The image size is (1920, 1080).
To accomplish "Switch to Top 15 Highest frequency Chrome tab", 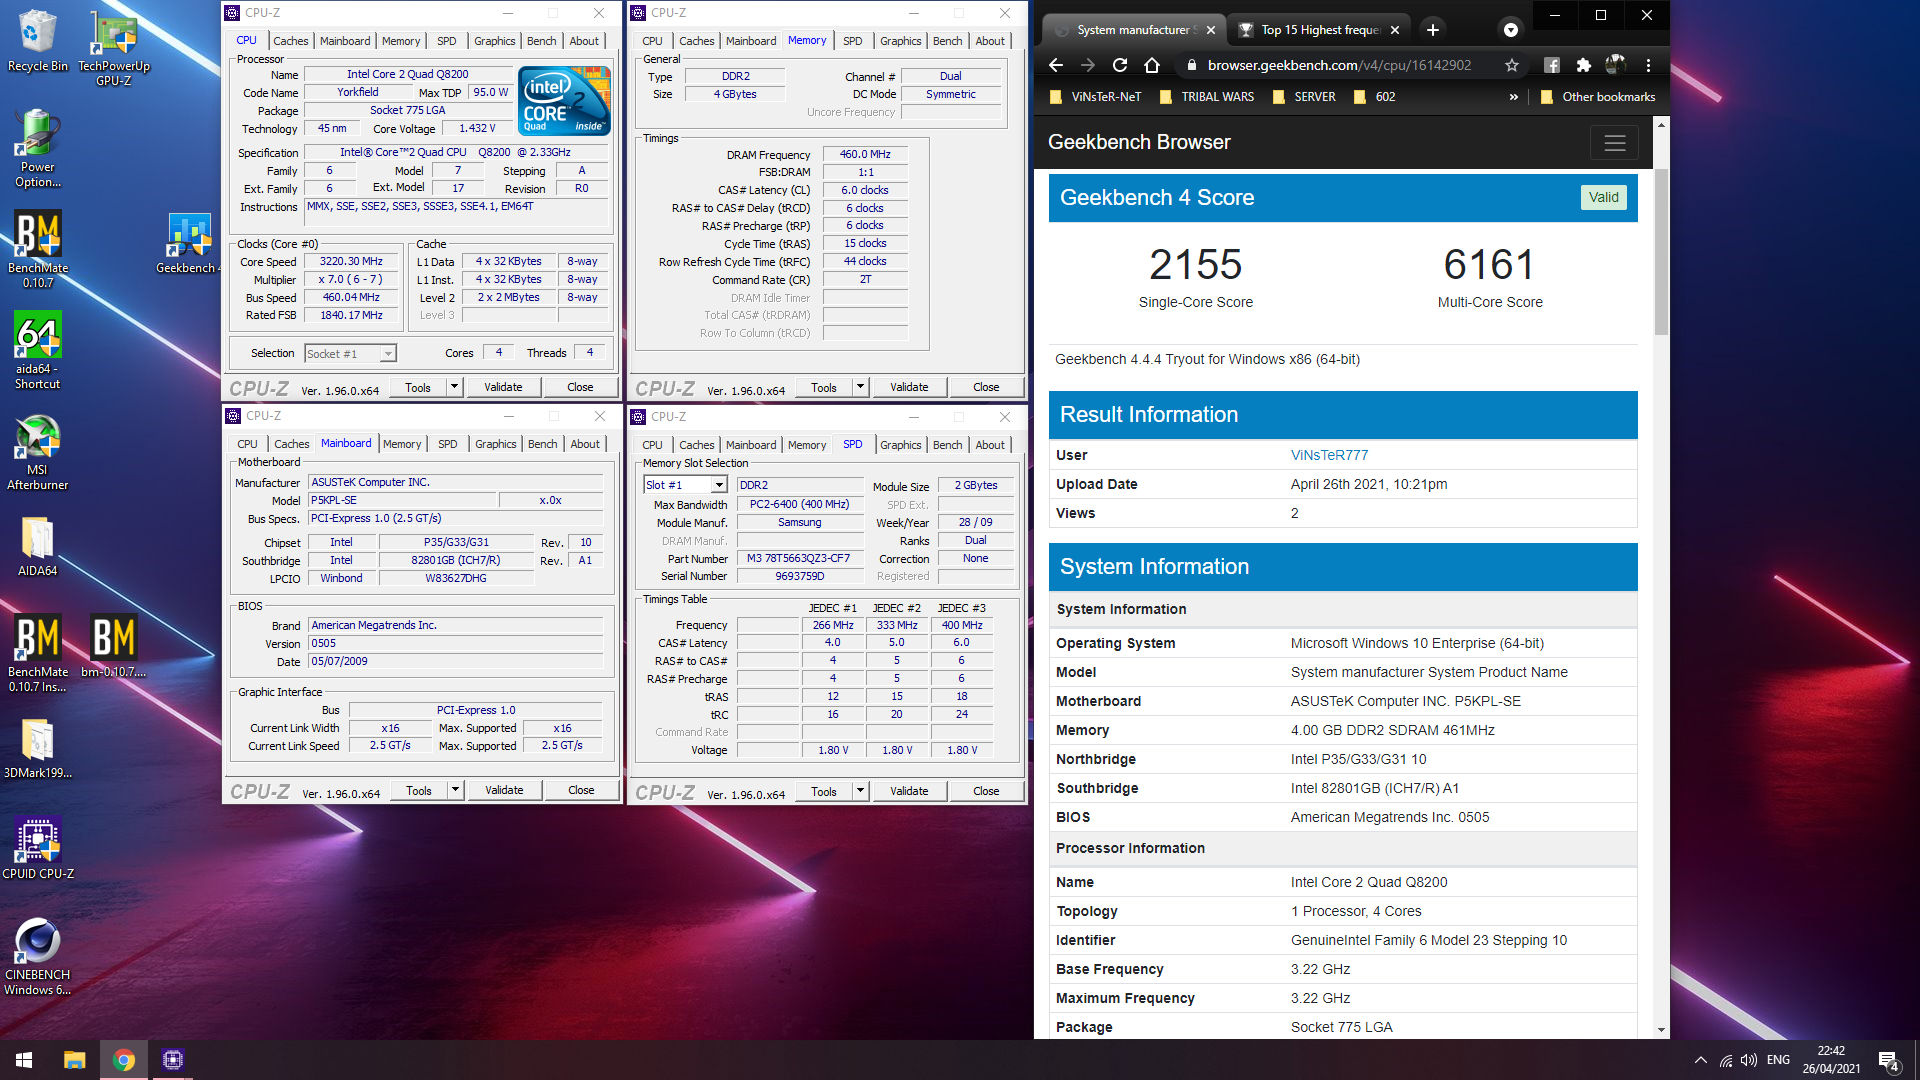I will 1319,30.
